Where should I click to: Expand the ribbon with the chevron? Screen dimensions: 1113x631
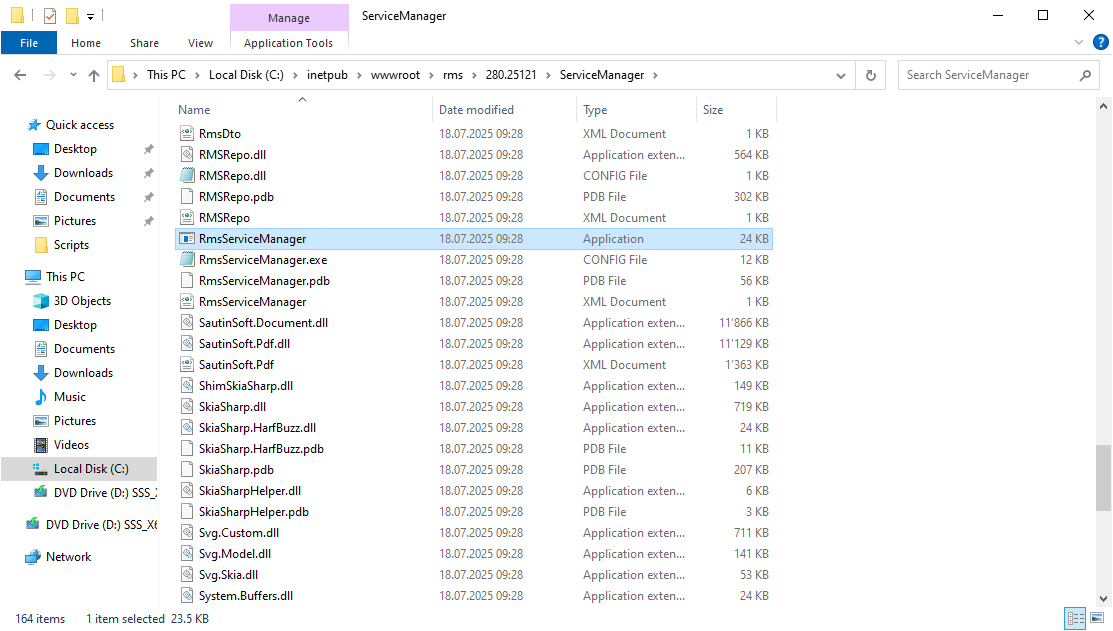point(1078,43)
